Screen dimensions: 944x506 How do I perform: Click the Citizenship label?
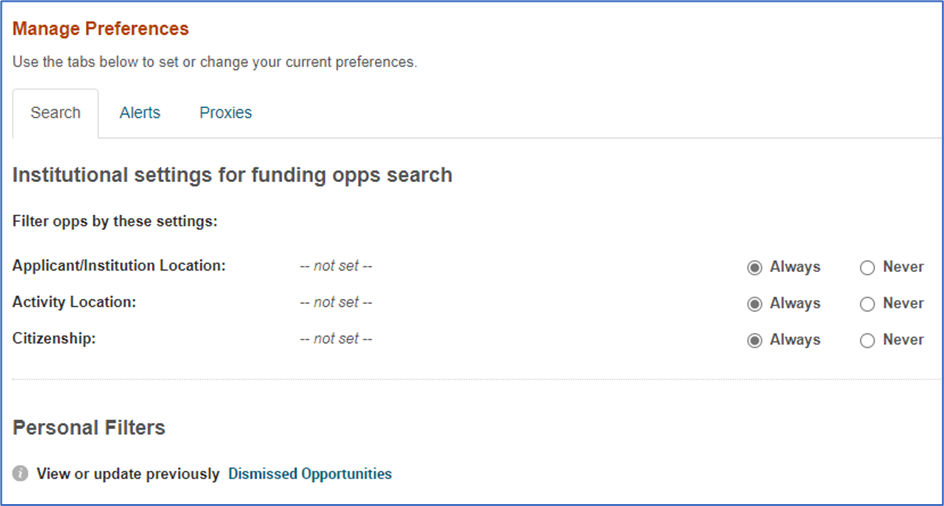(x=54, y=339)
